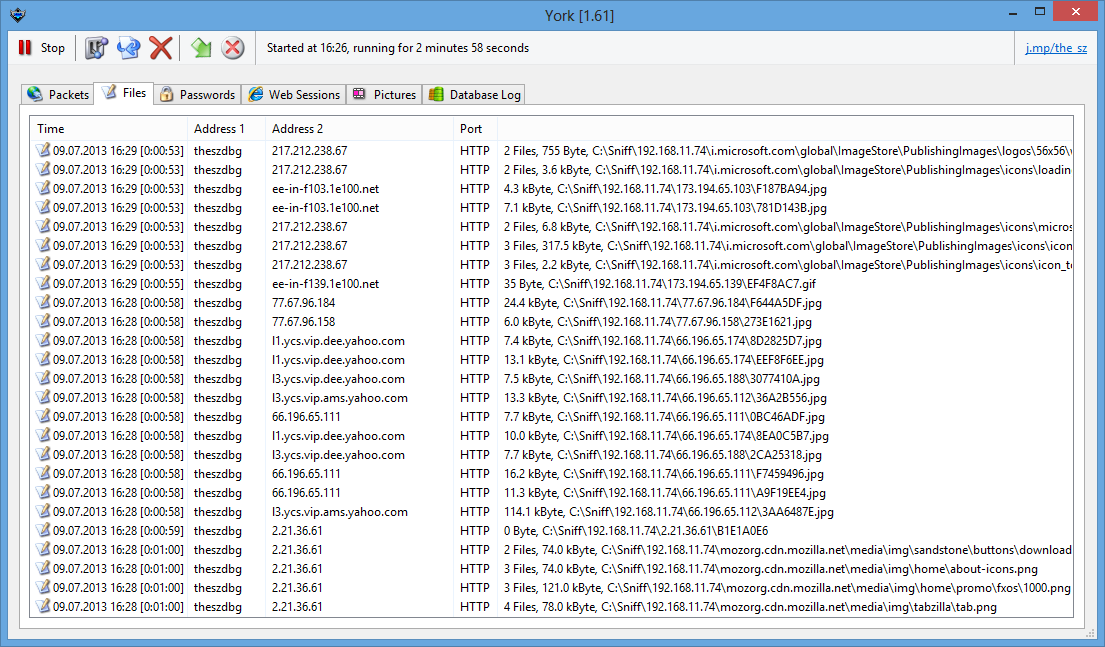Click file icon of the A9F19EE4.jpg row

44,493
